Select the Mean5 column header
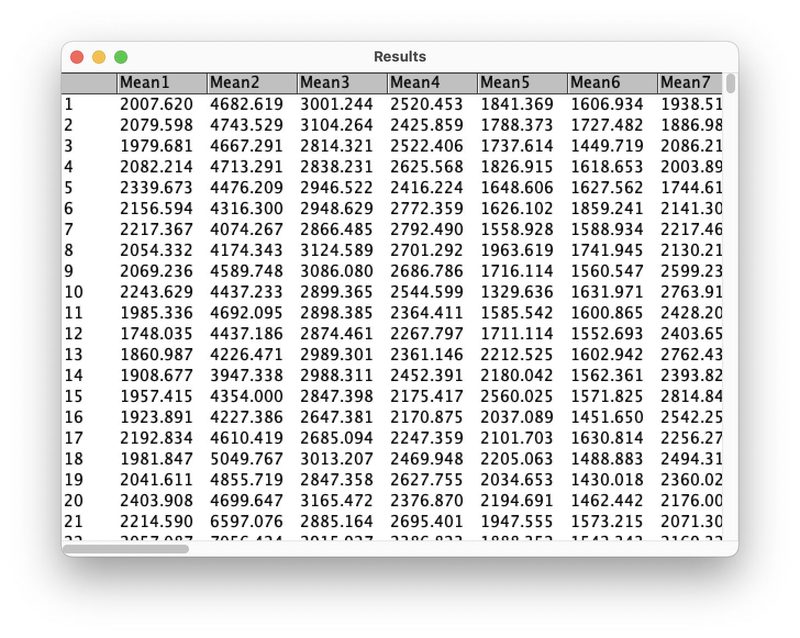This screenshot has width=800, height=638. point(522,83)
